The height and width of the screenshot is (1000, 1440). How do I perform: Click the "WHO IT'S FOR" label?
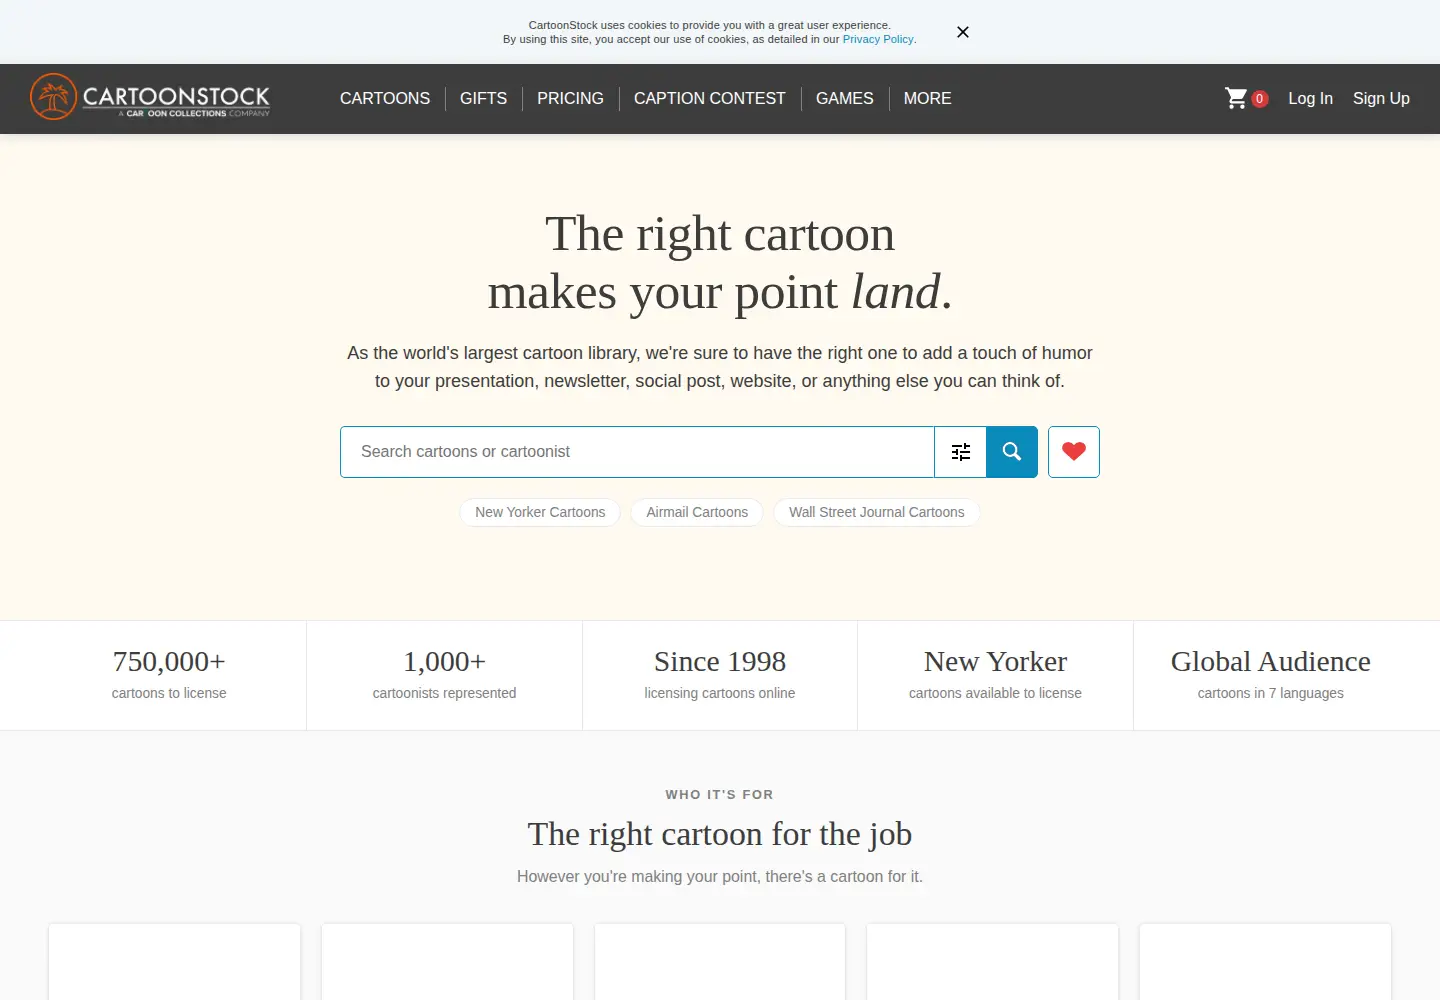(x=720, y=795)
